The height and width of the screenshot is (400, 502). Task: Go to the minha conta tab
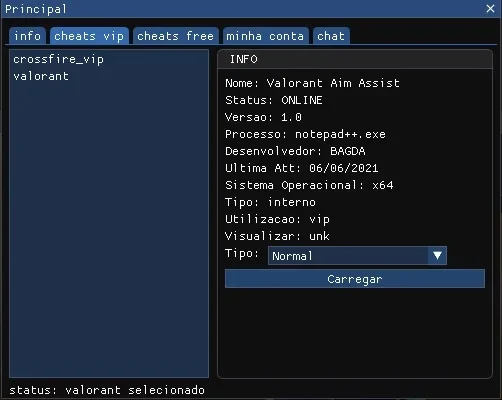[266, 36]
